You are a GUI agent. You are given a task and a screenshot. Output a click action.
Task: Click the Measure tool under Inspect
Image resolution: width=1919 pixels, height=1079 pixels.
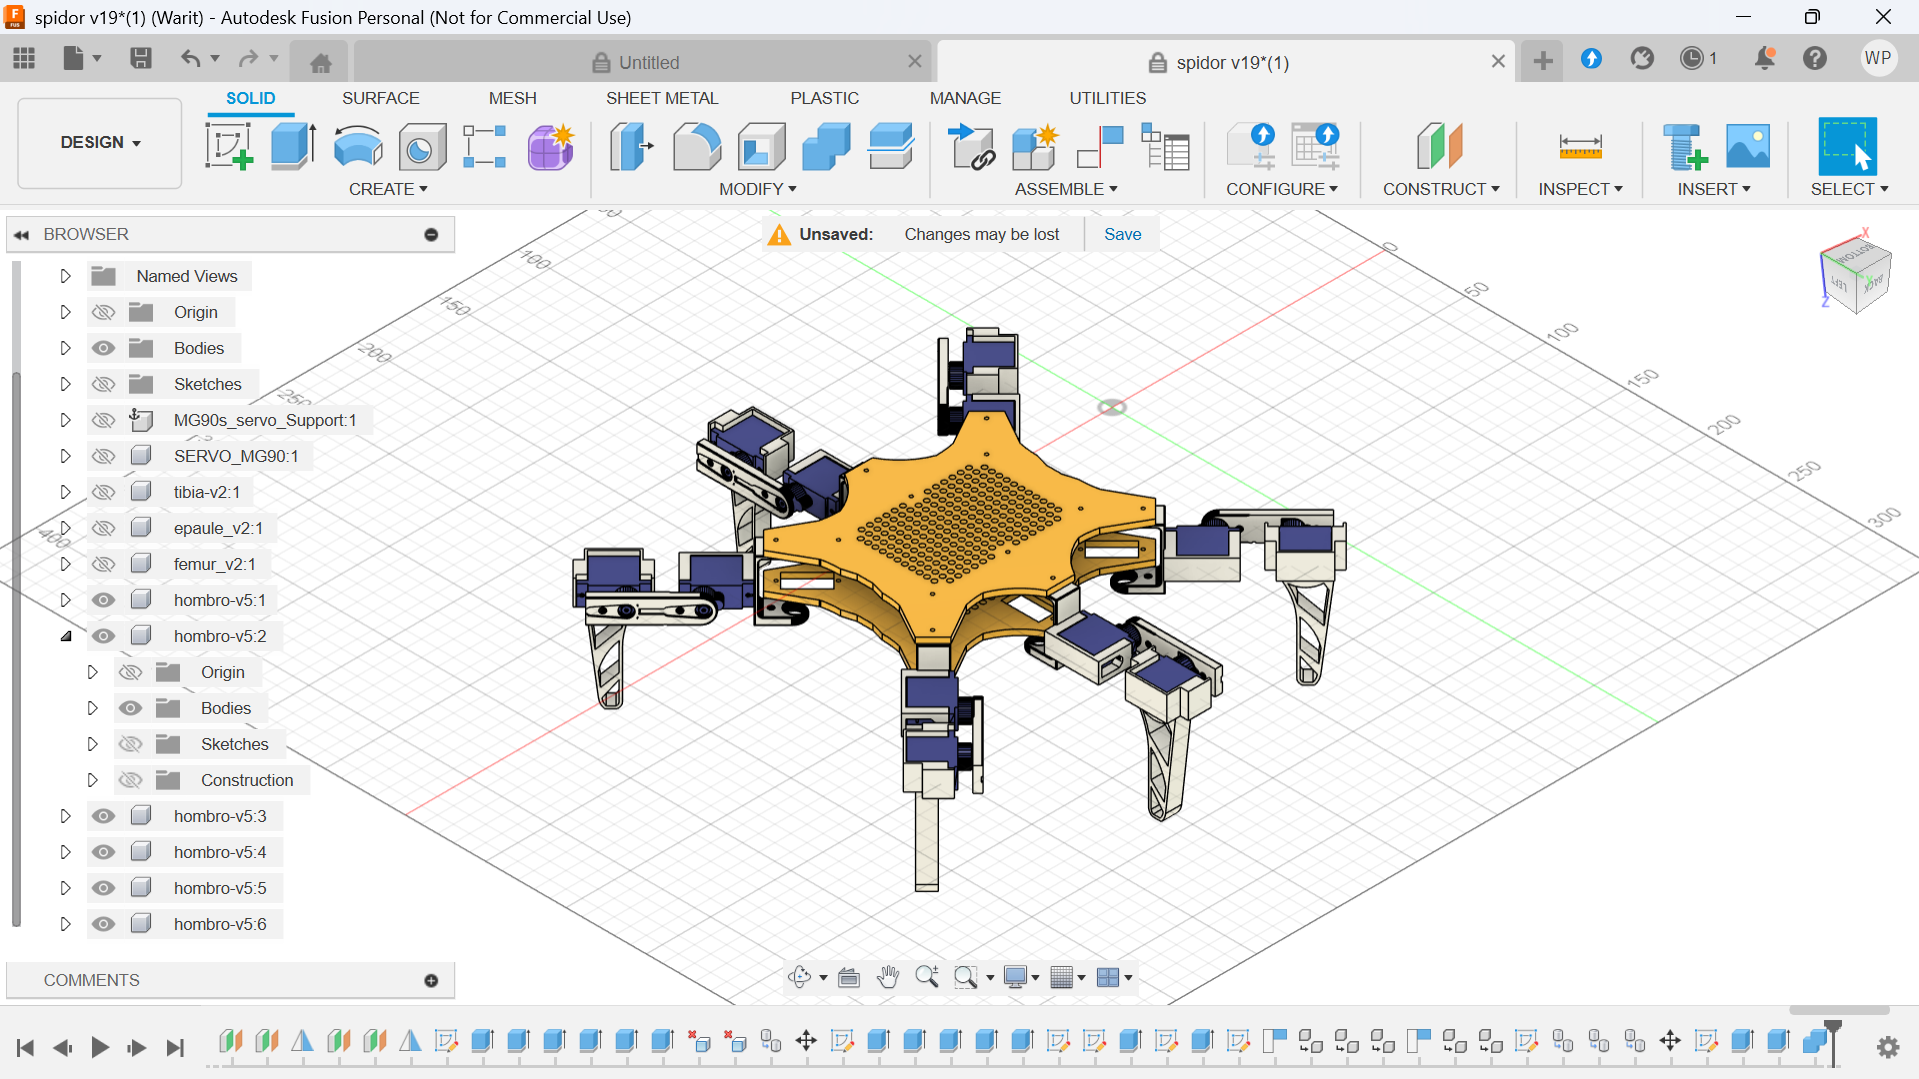pos(1580,147)
